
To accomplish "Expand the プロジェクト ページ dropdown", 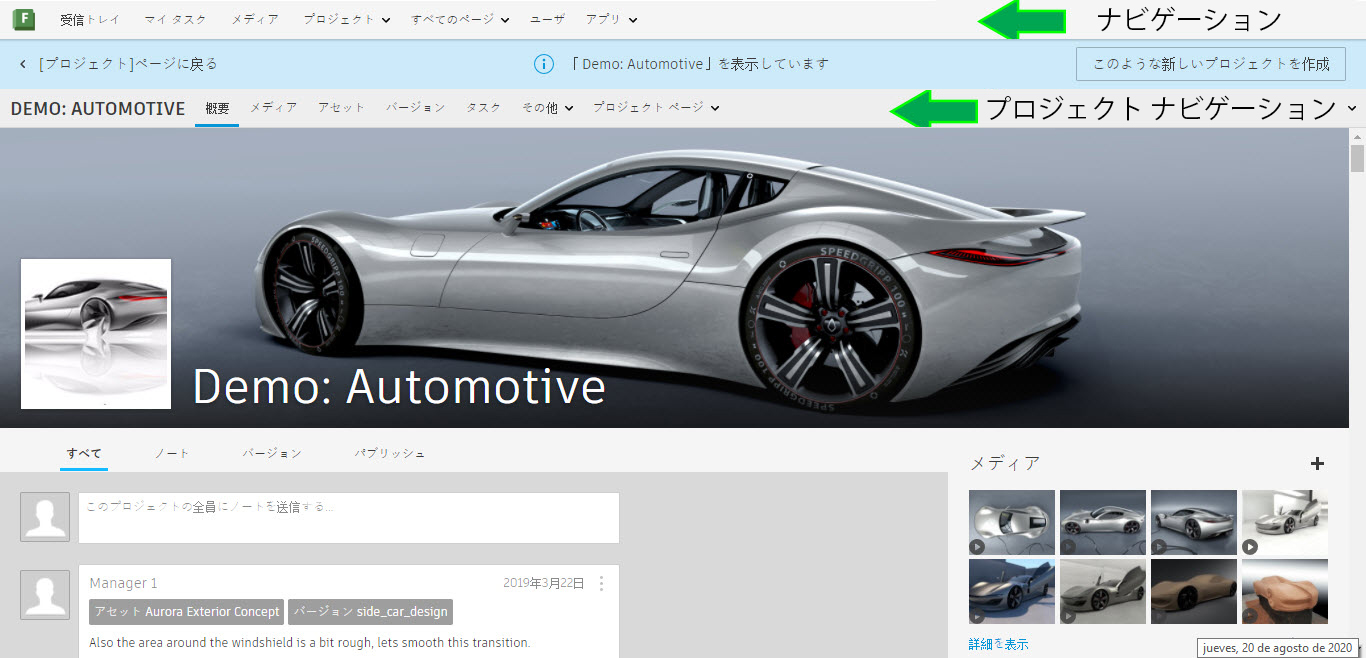I will point(656,108).
